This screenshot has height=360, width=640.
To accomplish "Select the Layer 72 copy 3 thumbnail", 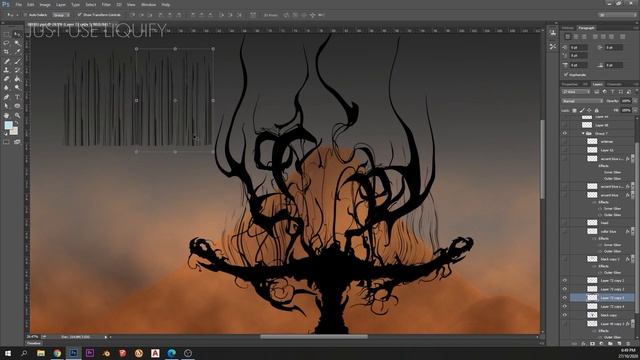I will pos(592,298).
